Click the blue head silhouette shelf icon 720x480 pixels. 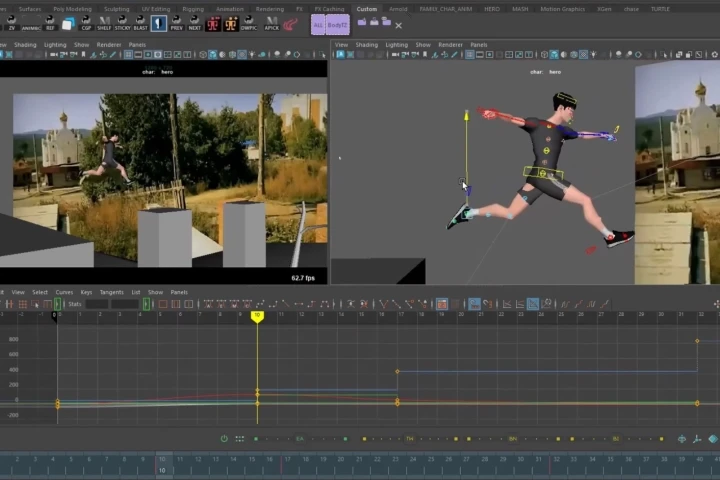coord(158,23)
